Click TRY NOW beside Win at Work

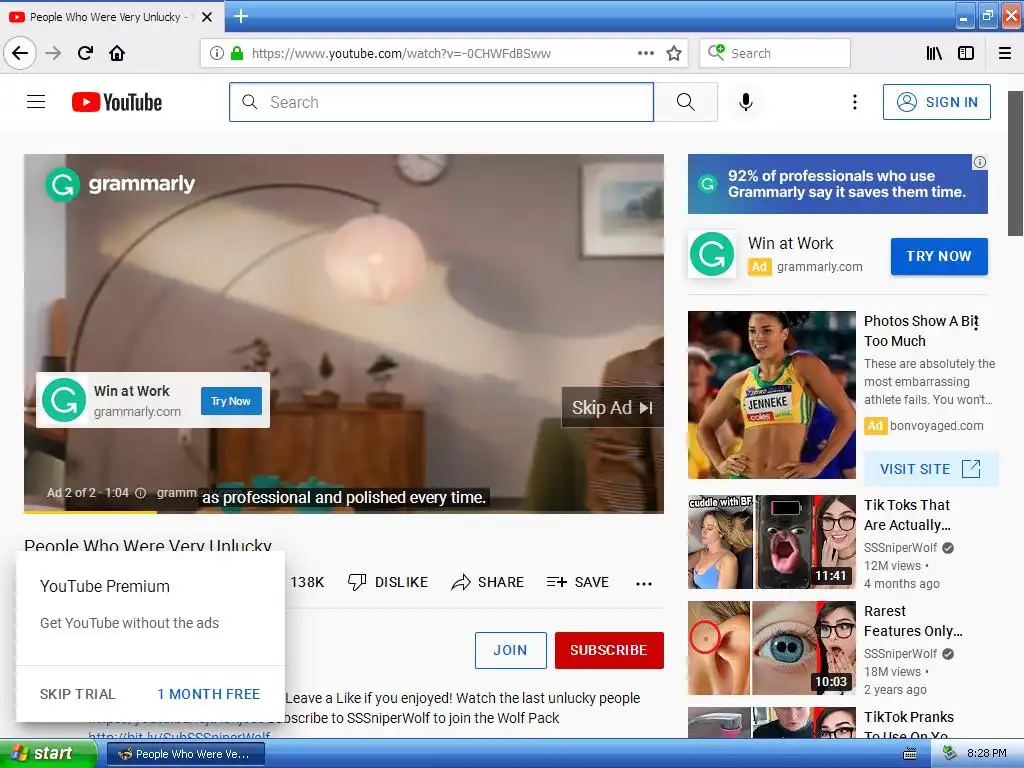939,257
